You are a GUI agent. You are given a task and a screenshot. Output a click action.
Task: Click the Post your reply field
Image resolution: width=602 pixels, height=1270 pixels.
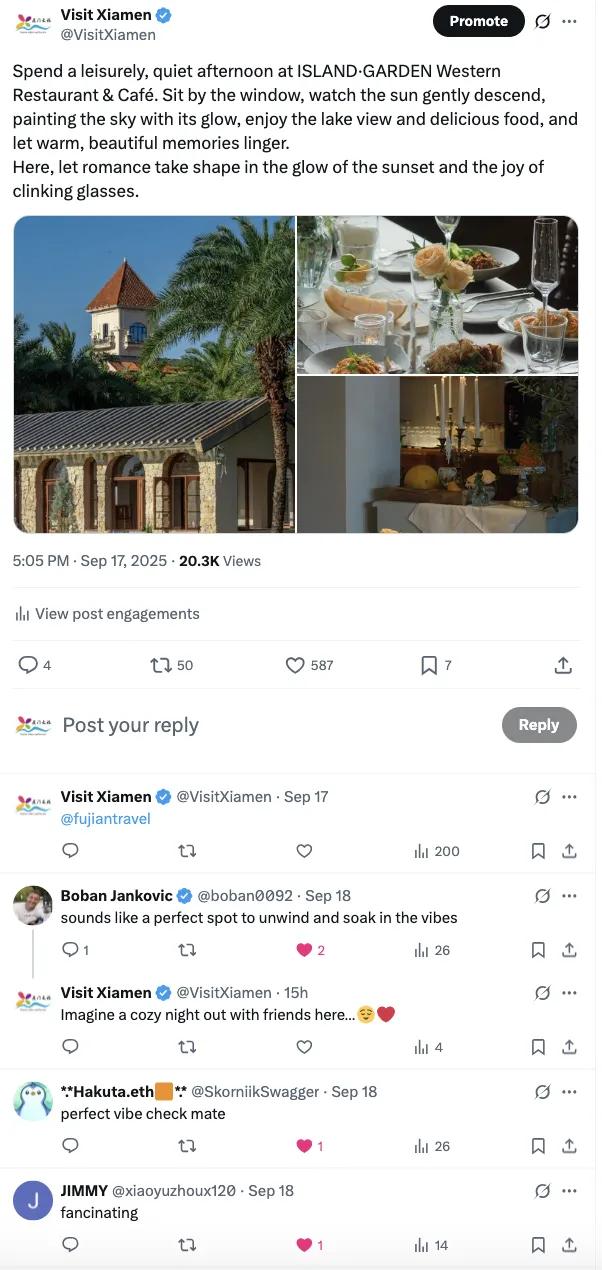(x=250, y=725)
